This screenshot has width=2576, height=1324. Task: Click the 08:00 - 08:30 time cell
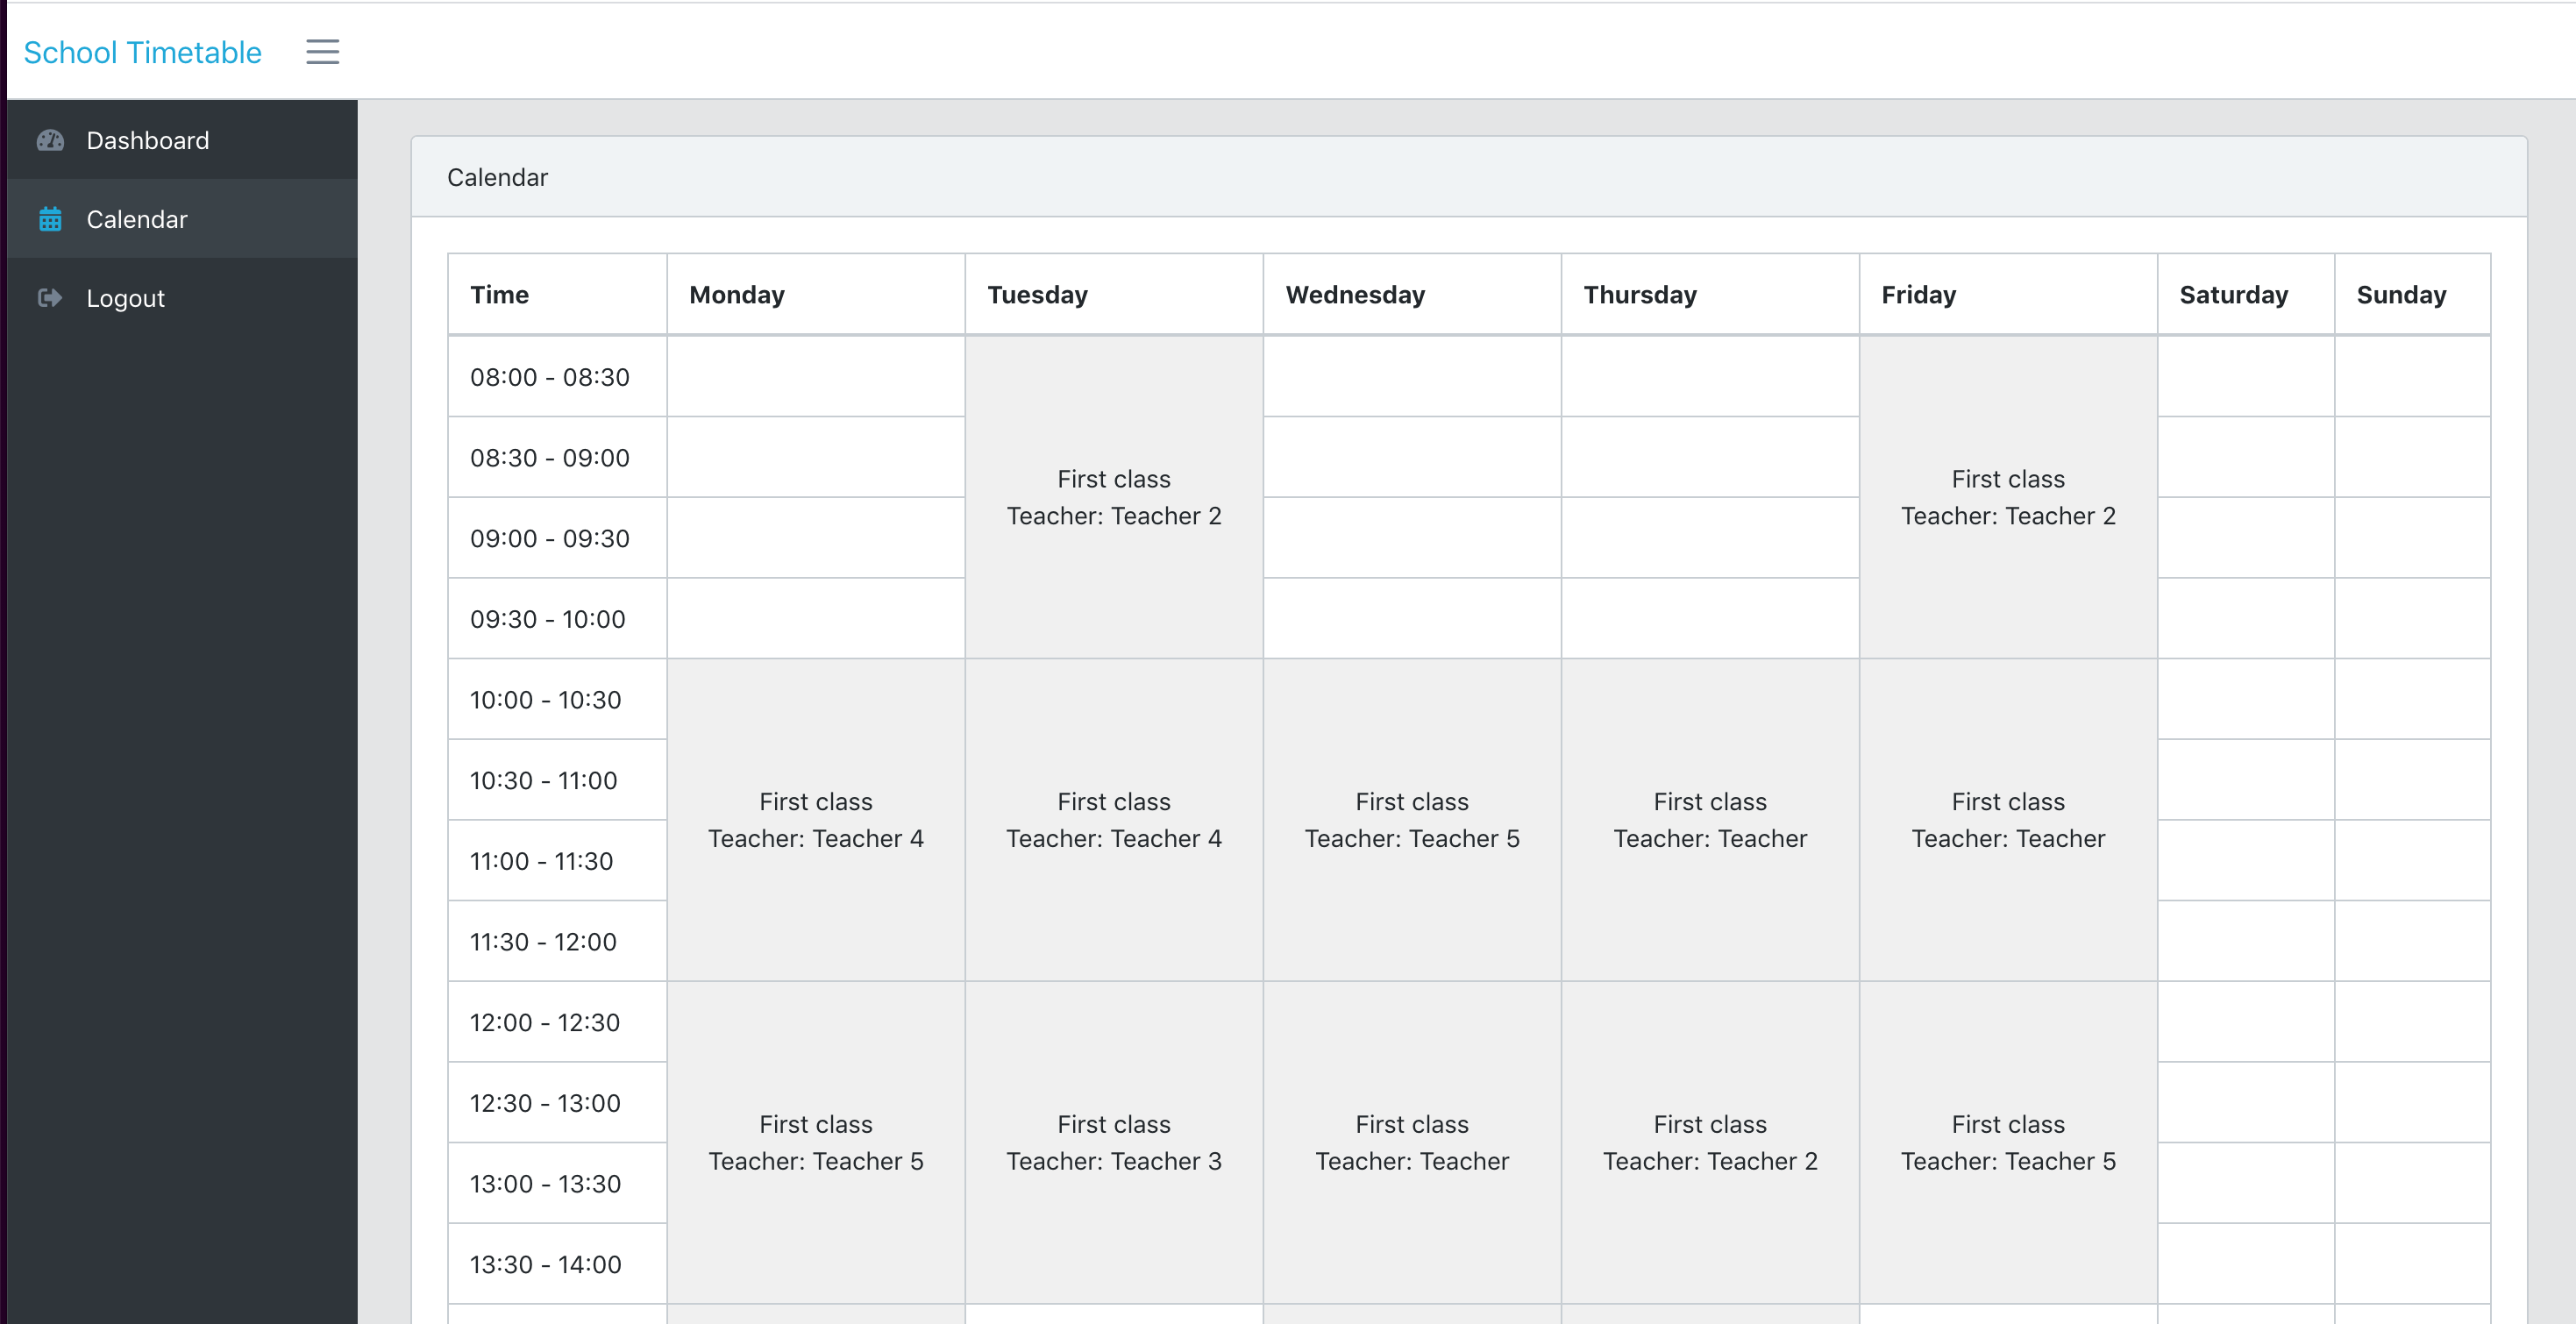point(549,377)
